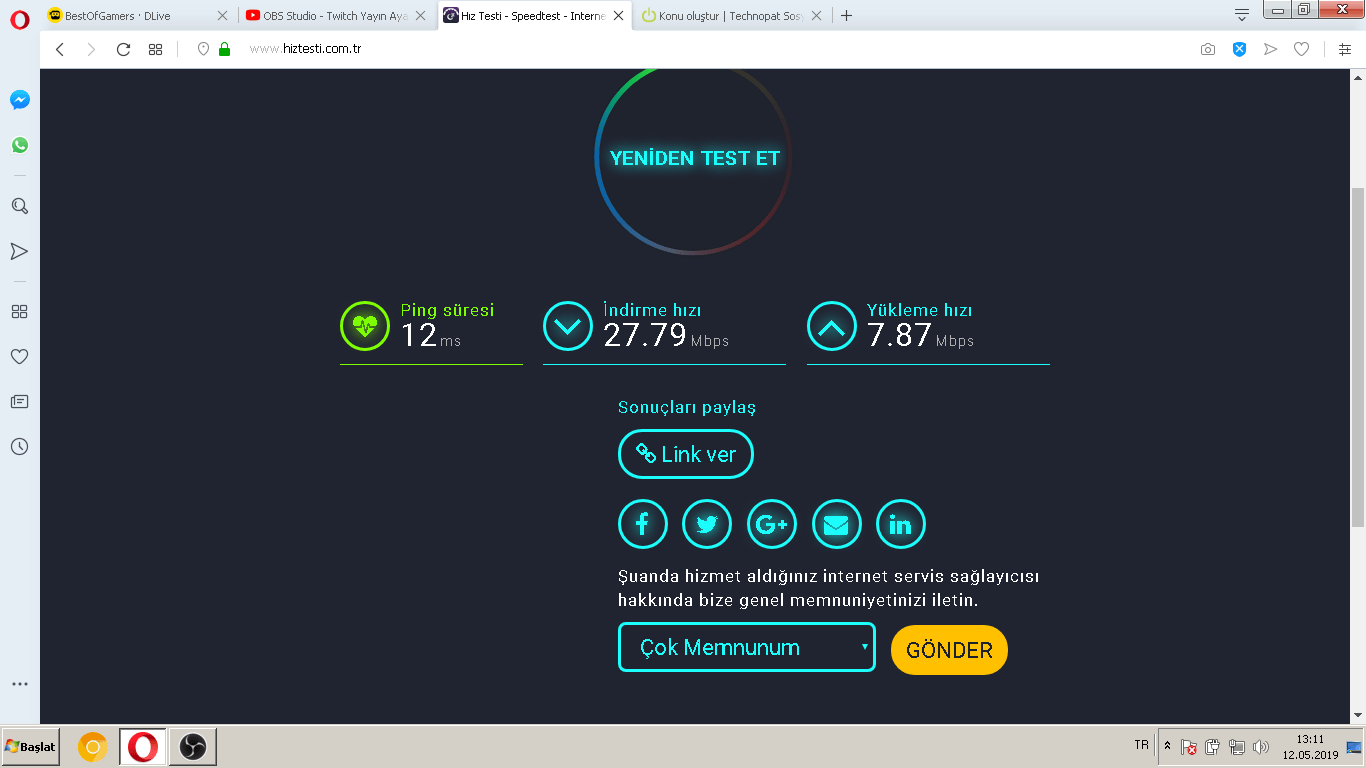Switch to the BestOfGamers DLive tab
Viewport: 1366px width, 768px height.
(138, 16)
